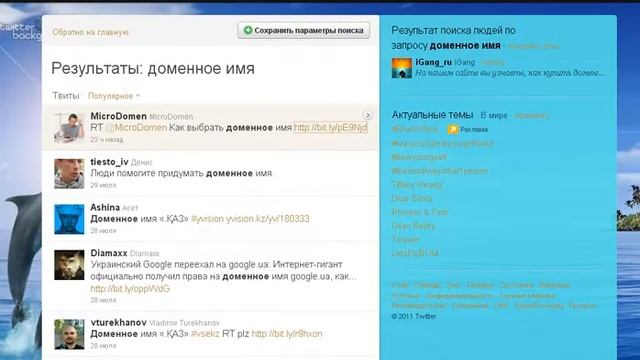Open Ashina's blue profile avatar
The image size is (640, 360).
pos(69,219)
